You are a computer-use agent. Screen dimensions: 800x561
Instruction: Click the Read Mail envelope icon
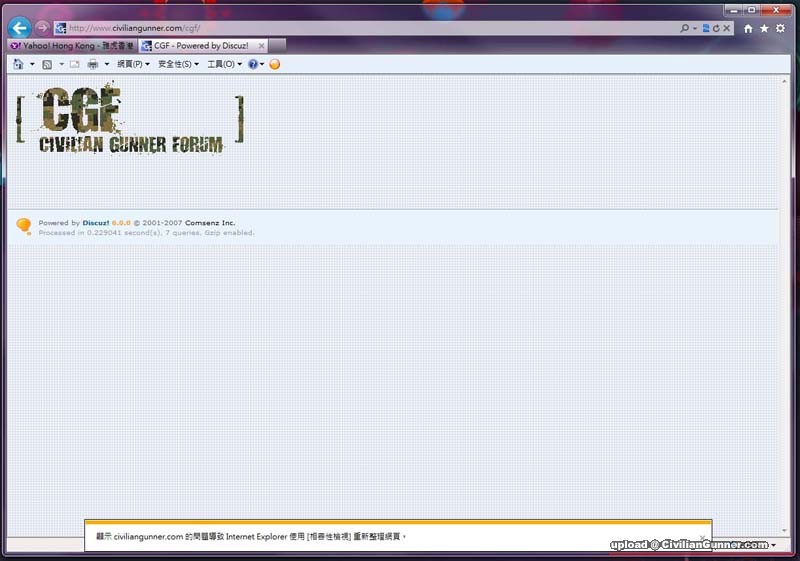pyautogui.click(x=74, y=64)
